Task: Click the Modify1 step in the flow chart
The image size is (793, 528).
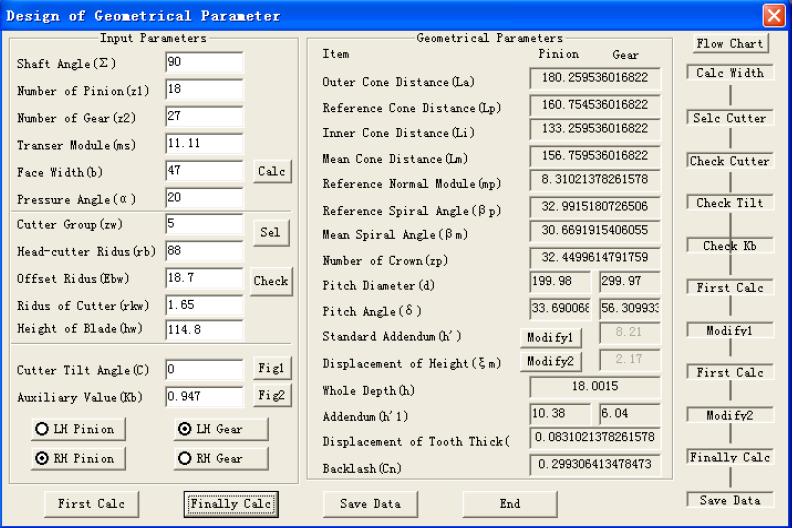Action: [730, 331]
